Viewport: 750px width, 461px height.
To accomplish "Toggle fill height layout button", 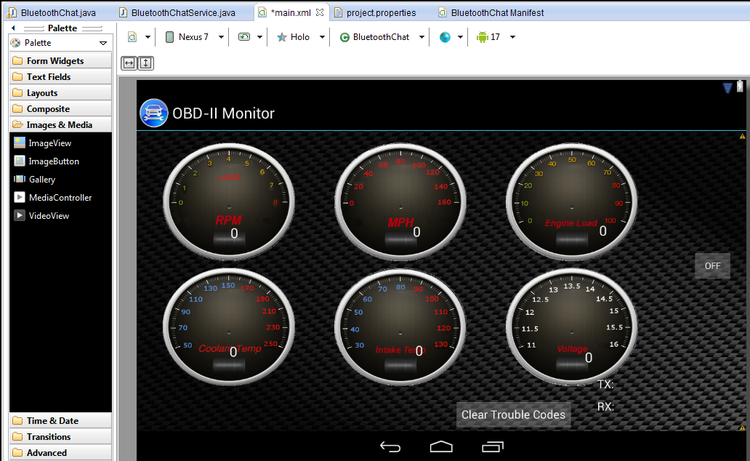I will (146, 63).
